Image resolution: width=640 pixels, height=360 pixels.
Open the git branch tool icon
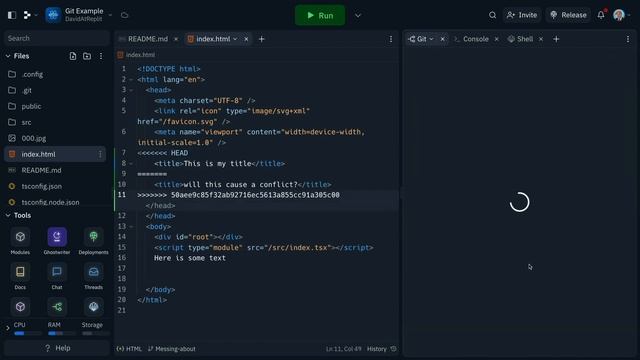pyautogui.click(x=57, y=307)
